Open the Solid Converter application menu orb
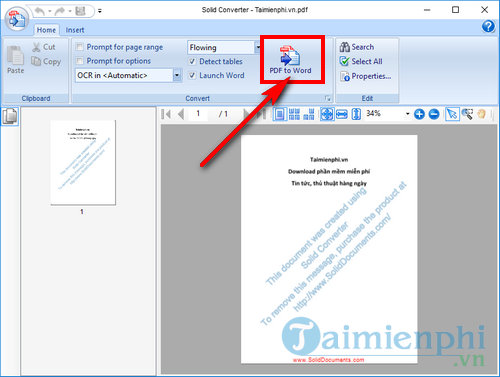This screenshot has width=500, height=377. (17, 19)
